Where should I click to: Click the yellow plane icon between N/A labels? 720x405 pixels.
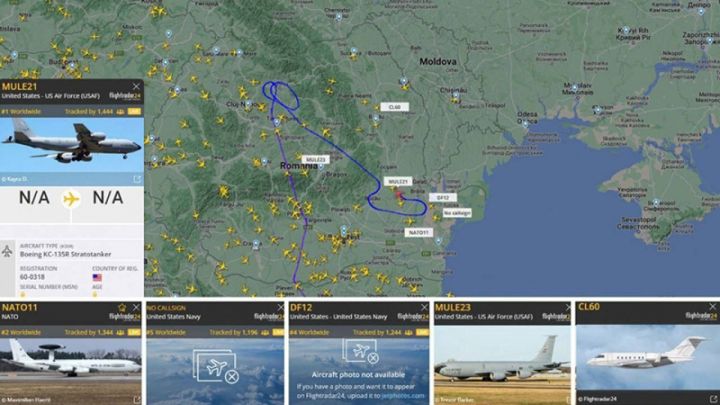point(71,199)
